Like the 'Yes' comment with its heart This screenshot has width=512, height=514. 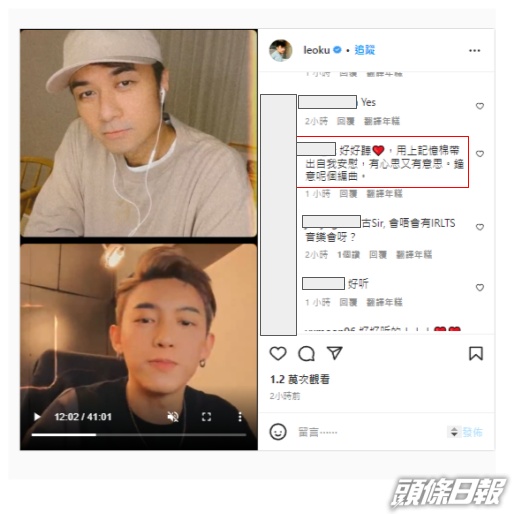(x=480, y=106)
